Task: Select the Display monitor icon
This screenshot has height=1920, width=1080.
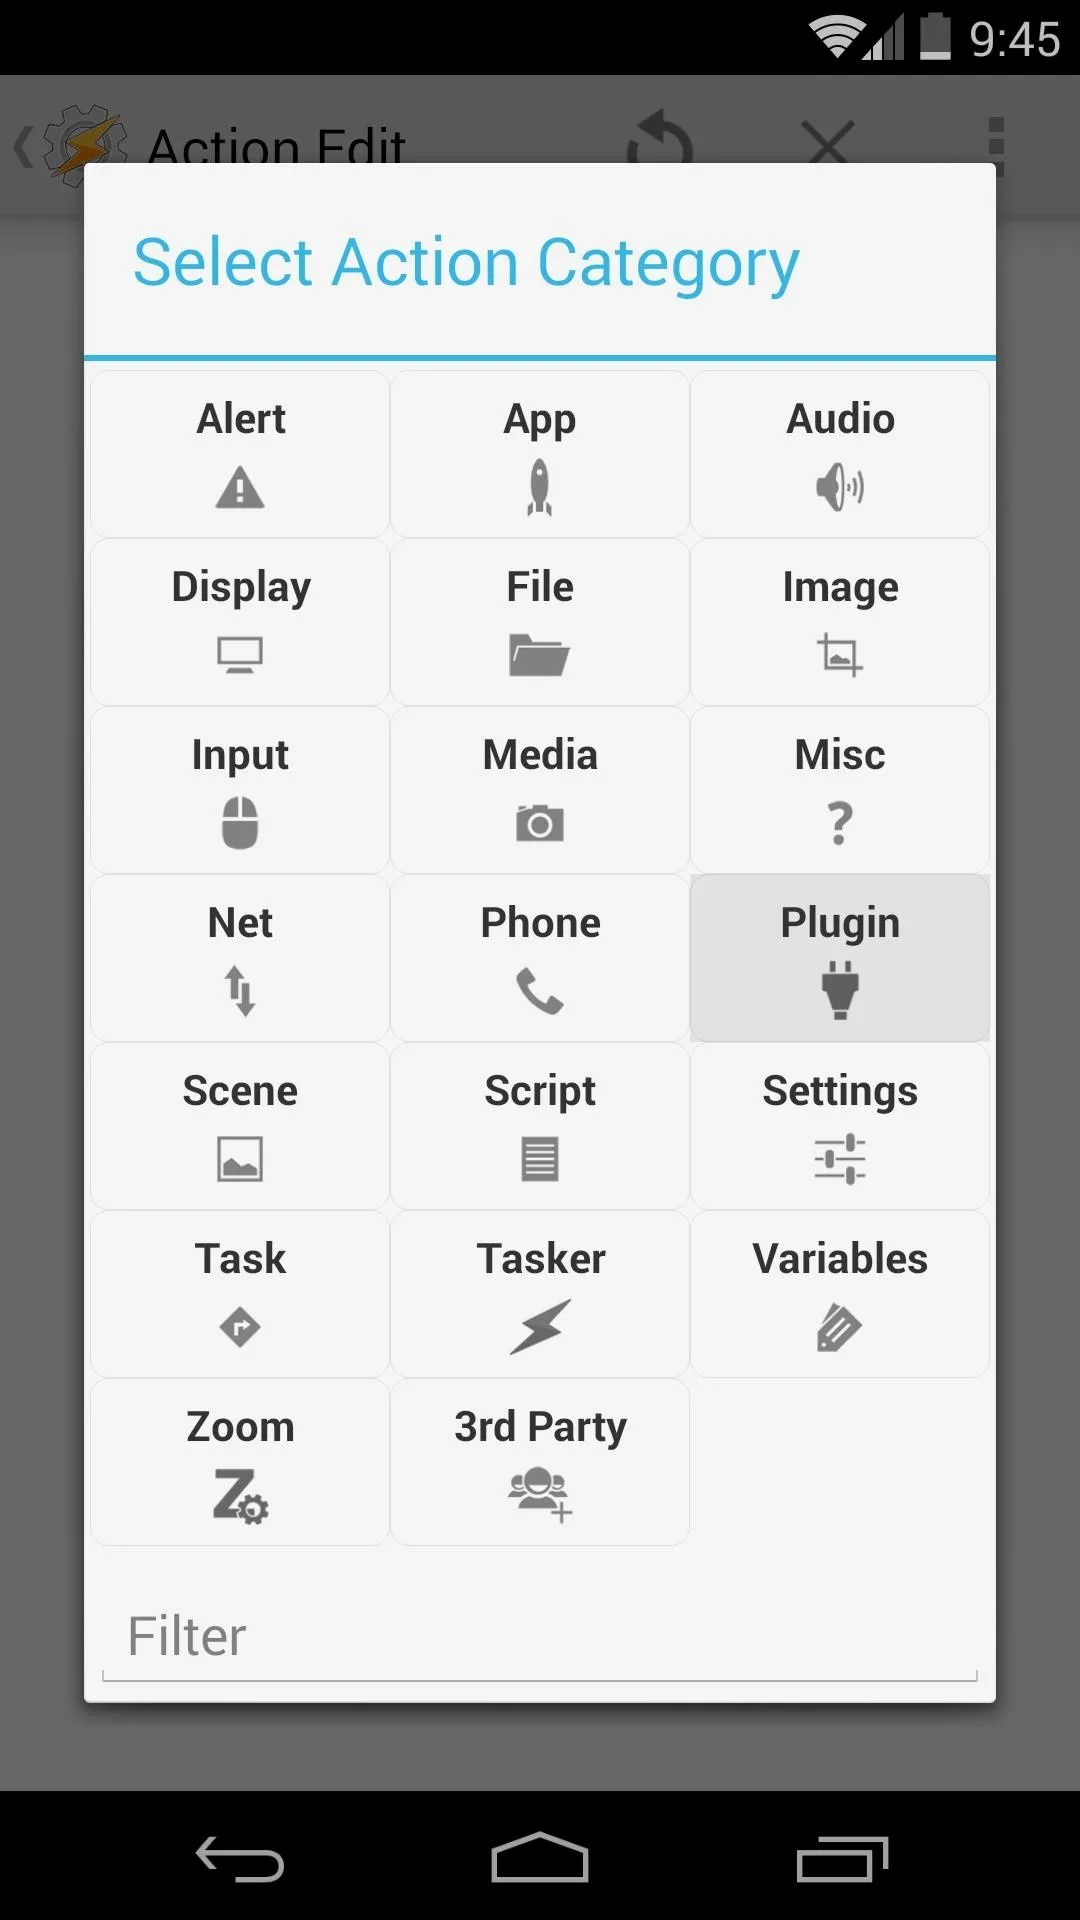Action: [x=240, y=655]
